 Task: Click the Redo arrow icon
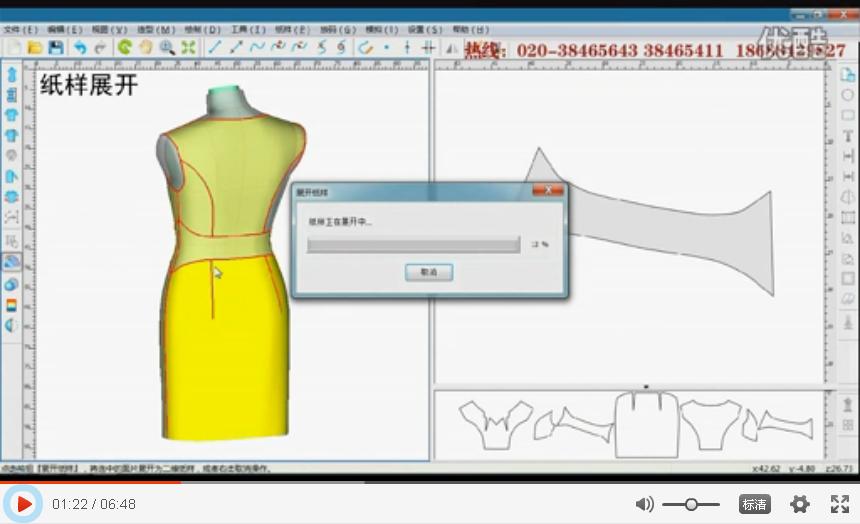click(100, 47)
